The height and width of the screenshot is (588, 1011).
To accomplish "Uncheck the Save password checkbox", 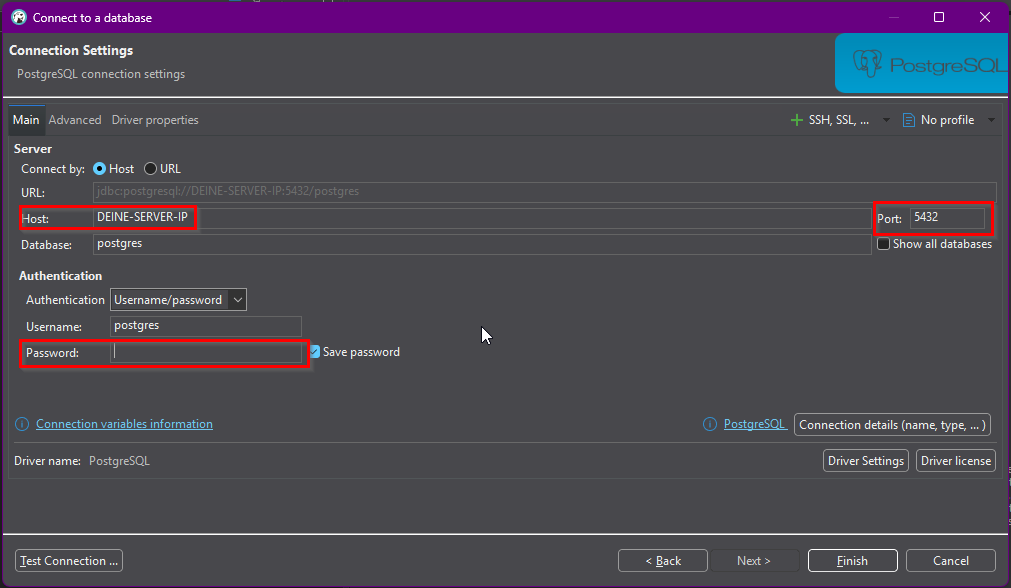I will (x=315, y=352).
